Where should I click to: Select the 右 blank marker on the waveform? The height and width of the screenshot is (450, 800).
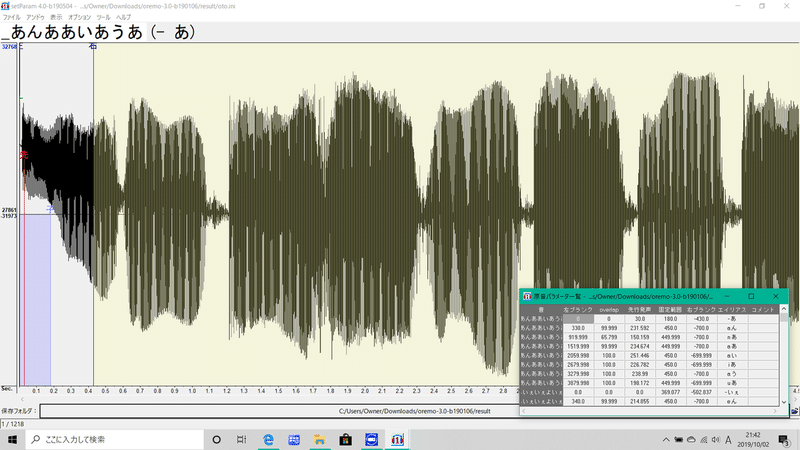pyautogui.click(x=93, y=46)
